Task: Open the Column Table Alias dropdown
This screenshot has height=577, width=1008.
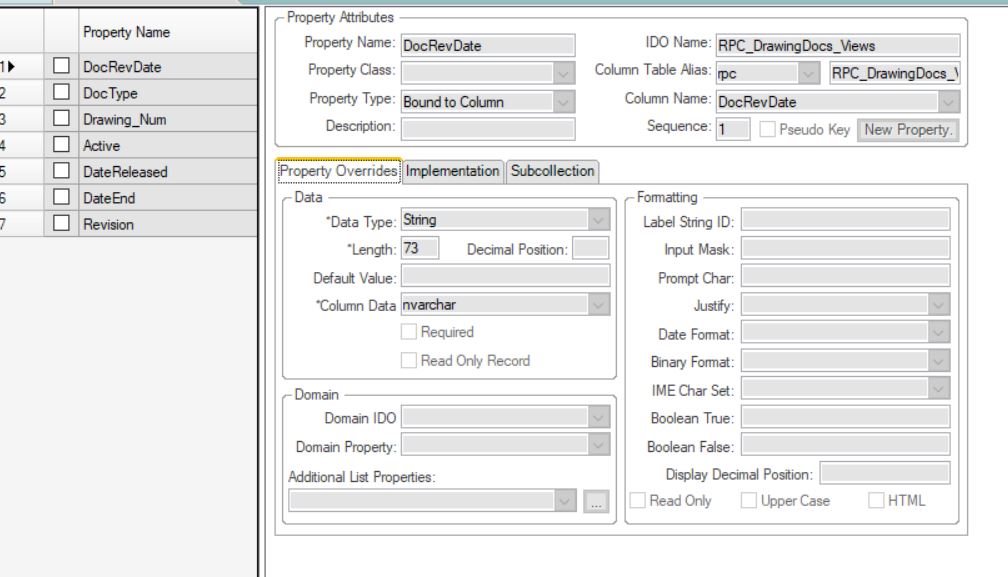Action: click(x=808, y=73)
